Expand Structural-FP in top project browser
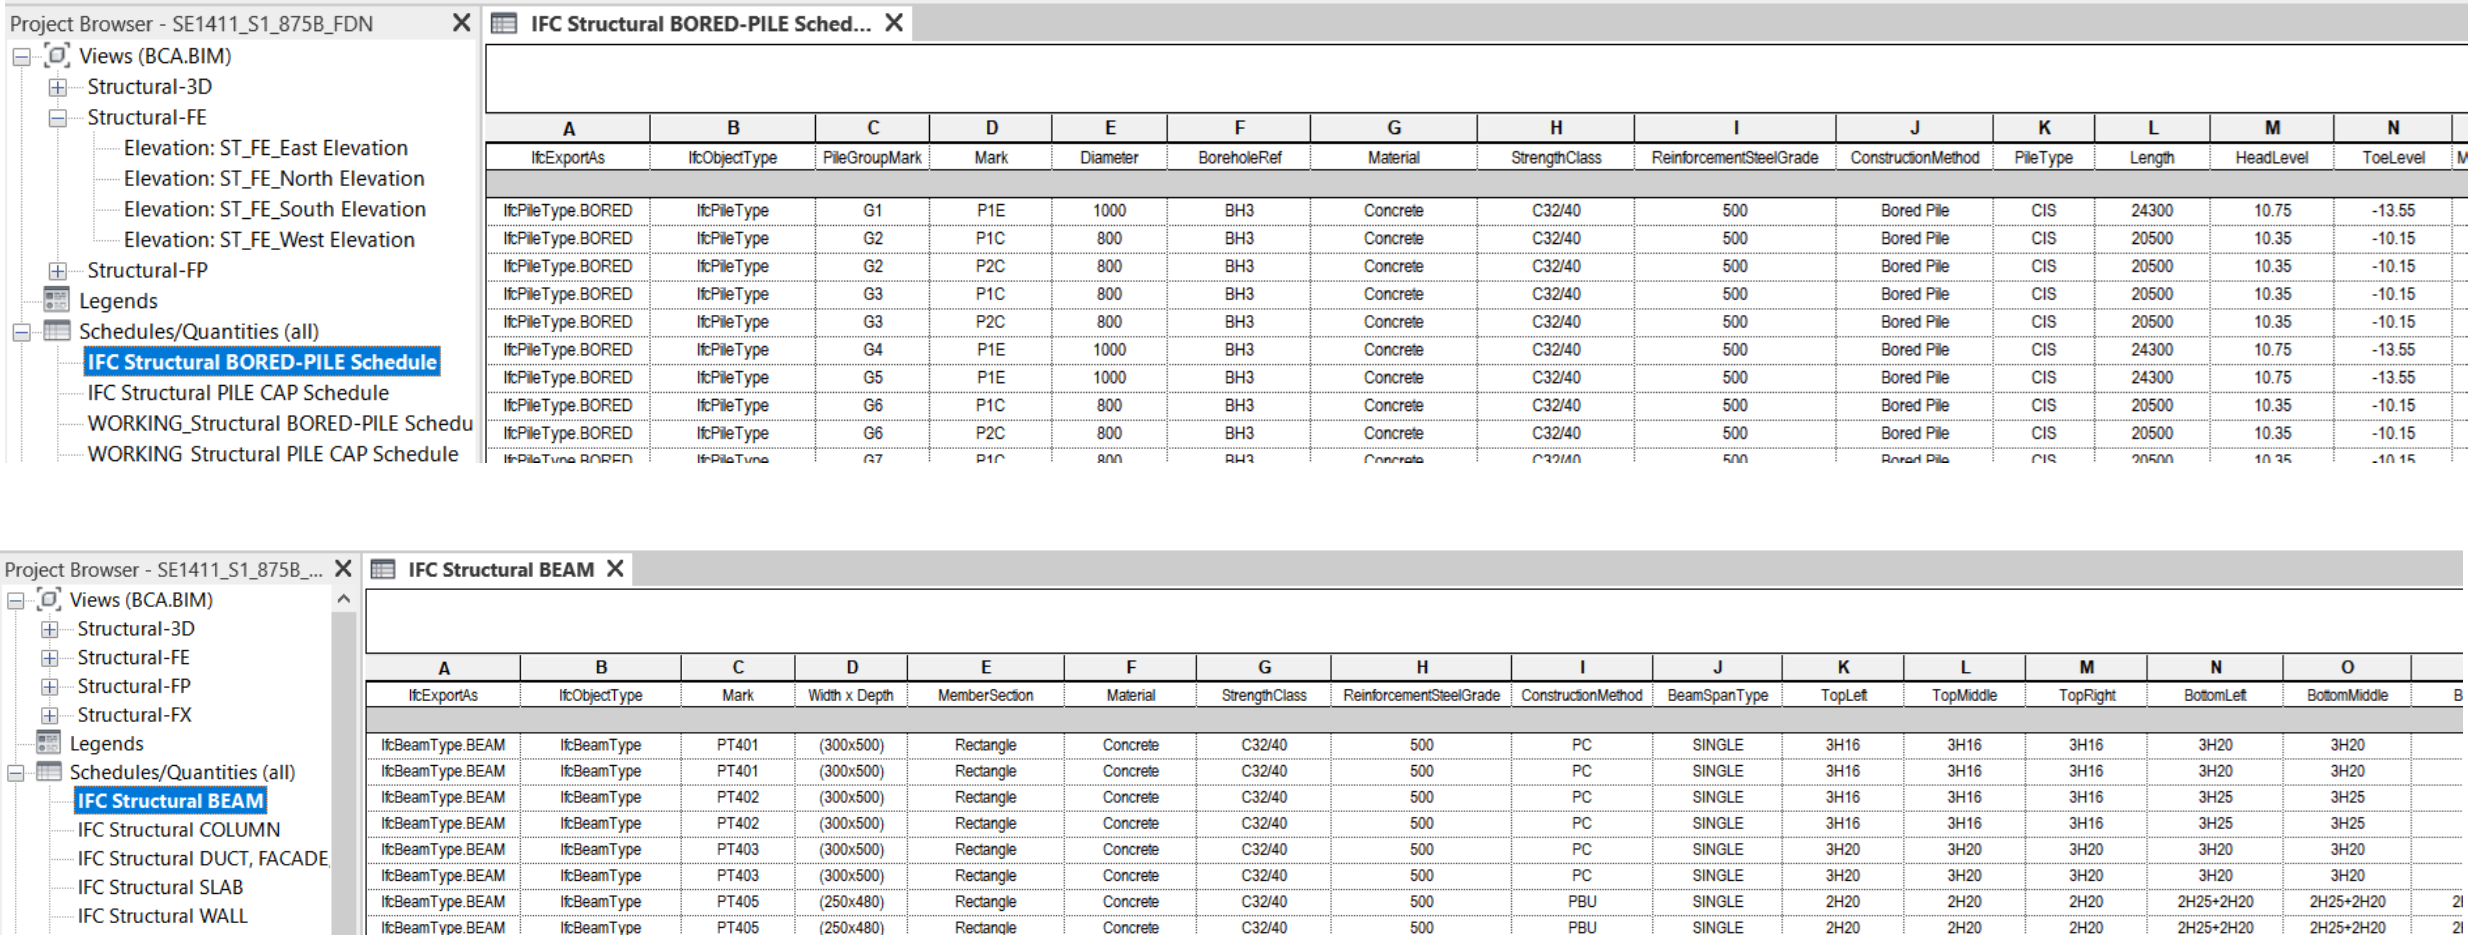The height and width of the screenshot is (935, 2468). pos(58,271)
